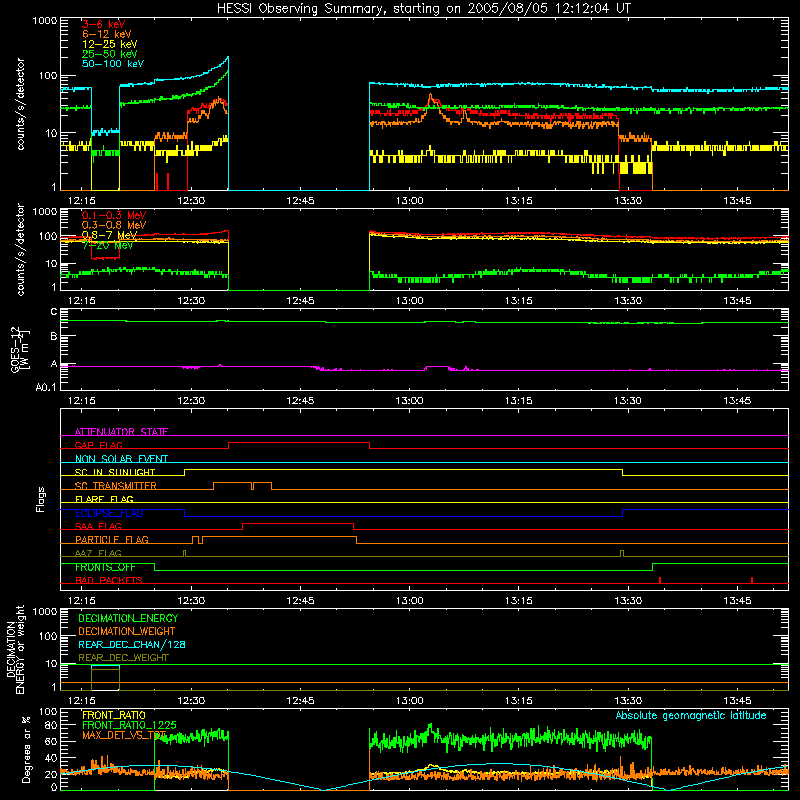Select the SC_TRANSMITTER flag label
This screenshot has width=800, height=800.
[115, 486]
